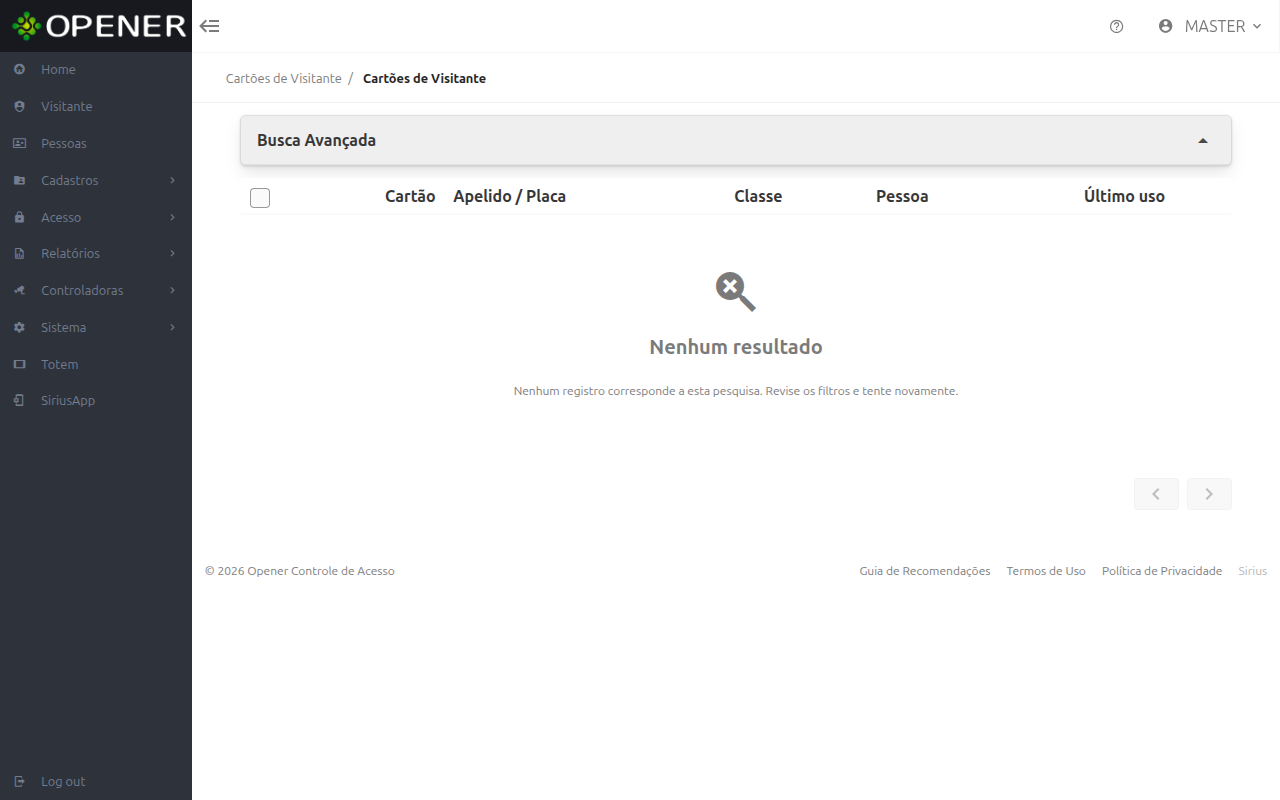Expand the Acesso submenu chevron
The image size is (1280, 800).
(x=173, y=217)
